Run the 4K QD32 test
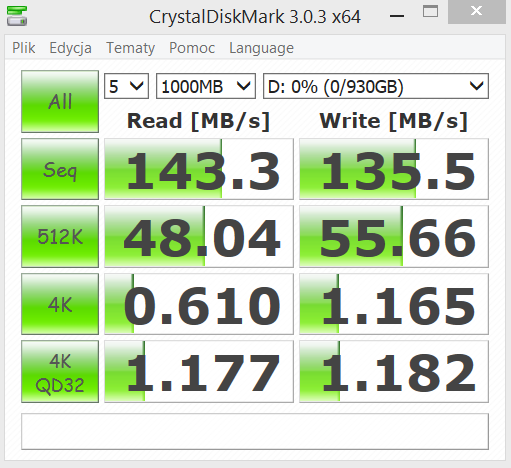This screenshot has height=468, width=511. coord(60,371)
